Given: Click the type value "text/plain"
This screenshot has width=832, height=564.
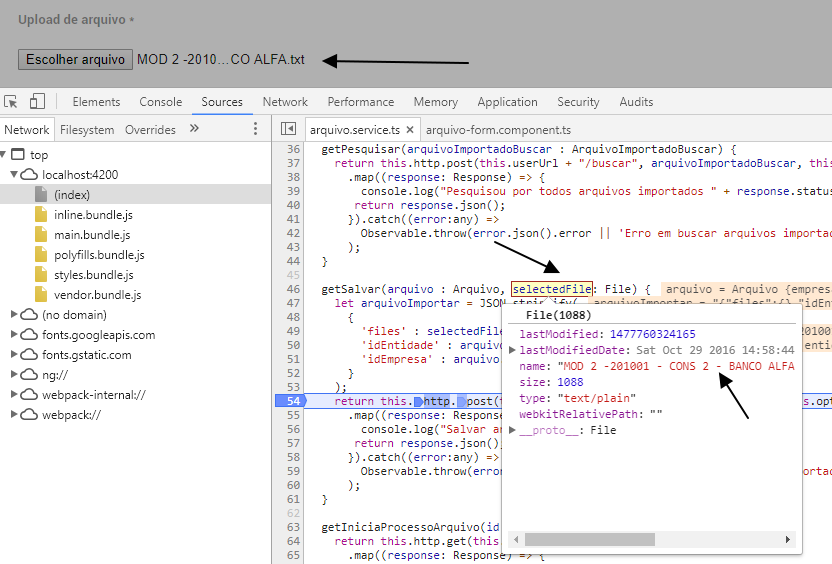Looking at the screenshot, I should click(596, 398).
